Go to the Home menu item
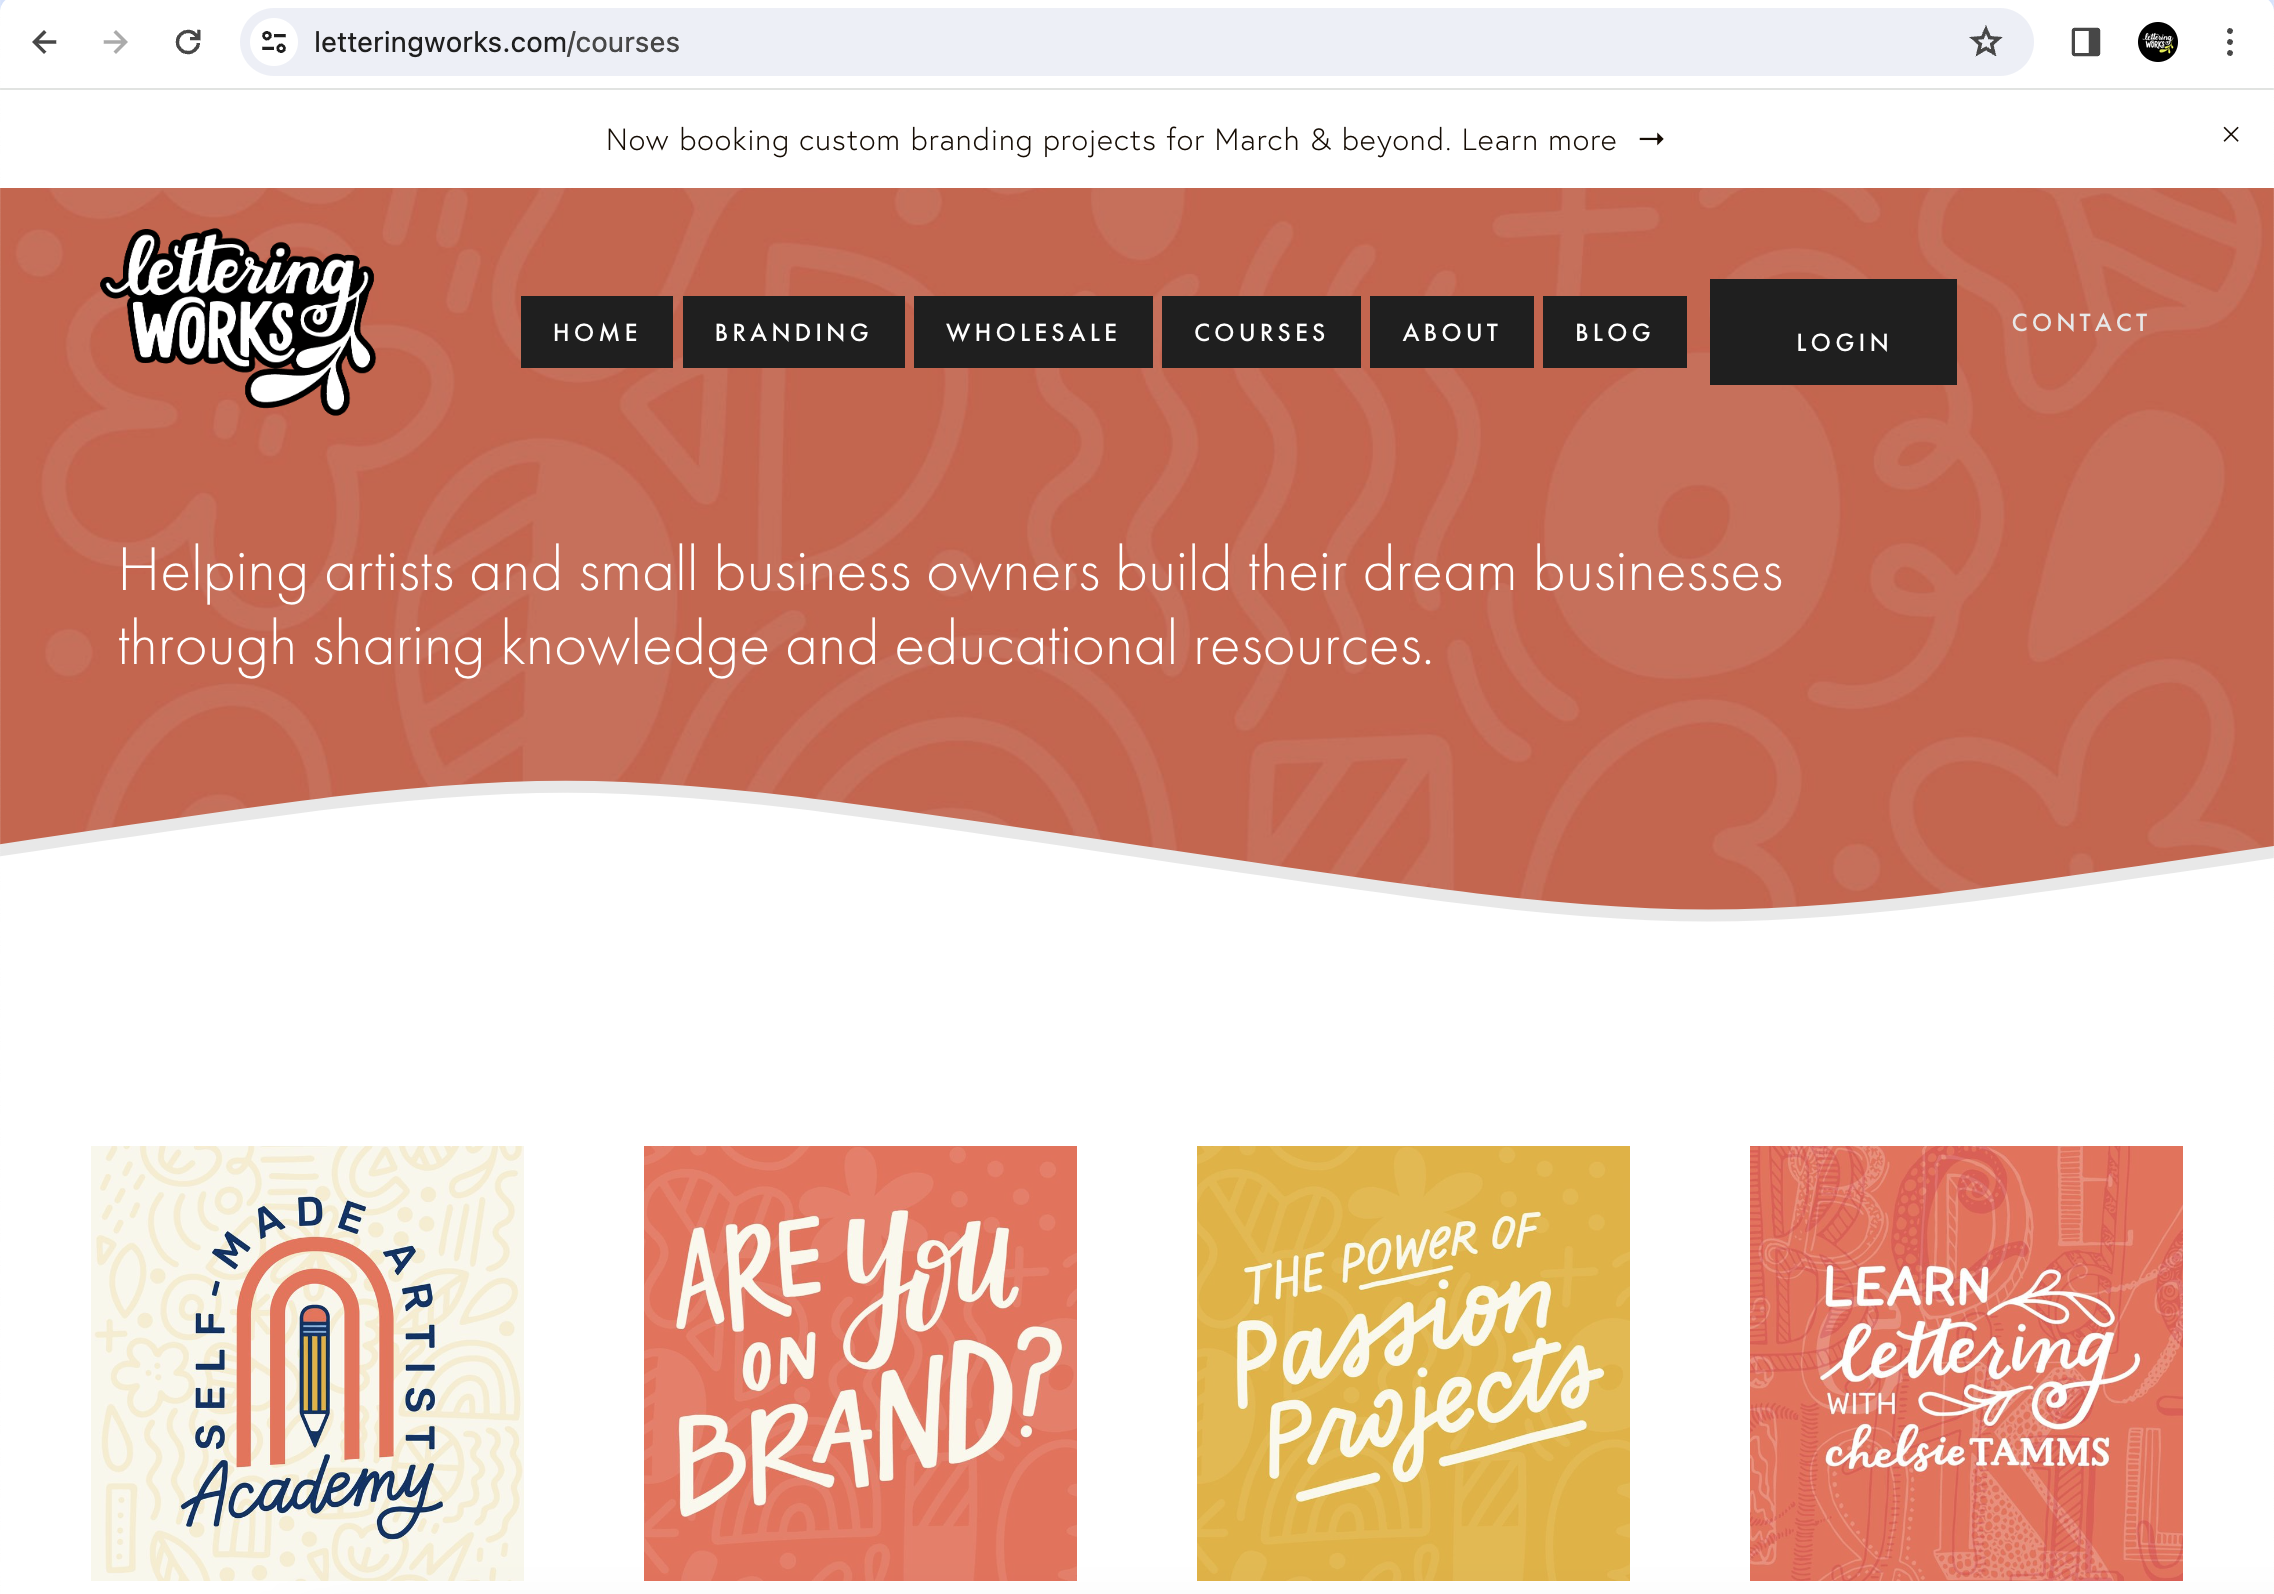This screenshot has height=1594, width=2274. [x=597, y=332]
